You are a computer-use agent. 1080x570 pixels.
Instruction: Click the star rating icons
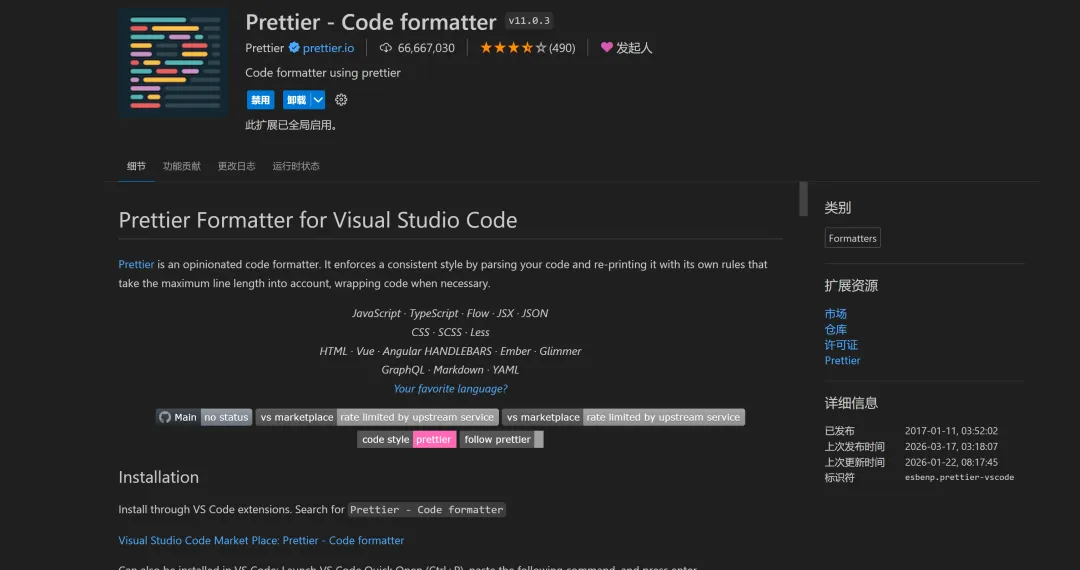[x=513, y=48]
